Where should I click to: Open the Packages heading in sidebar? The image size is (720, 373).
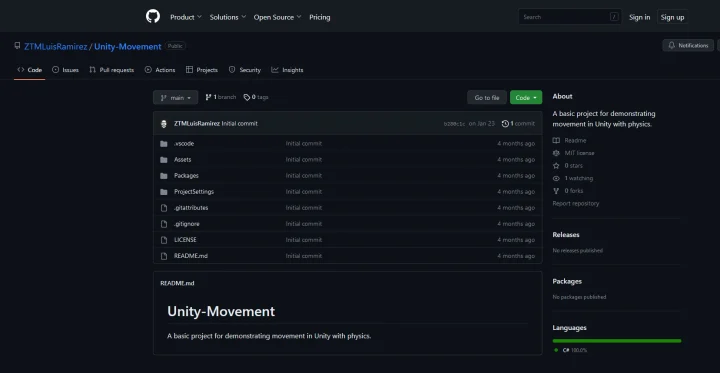tap(567, 281)
